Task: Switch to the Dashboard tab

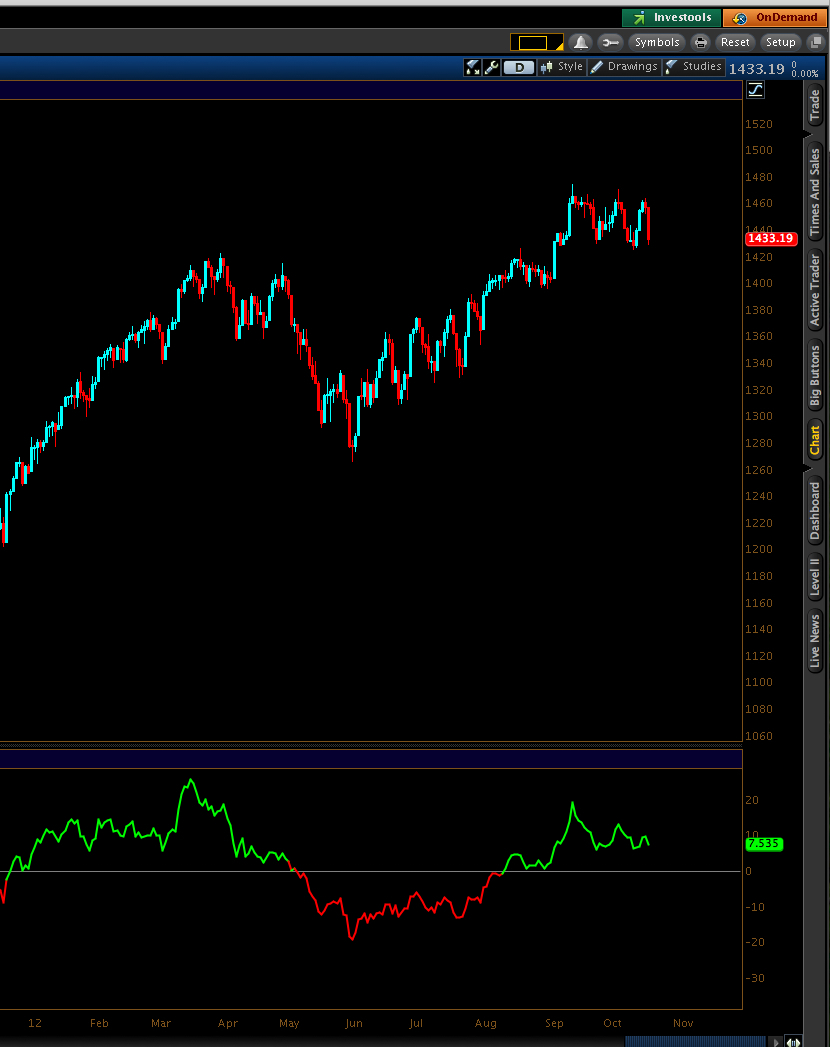Action: coord(815,511)
